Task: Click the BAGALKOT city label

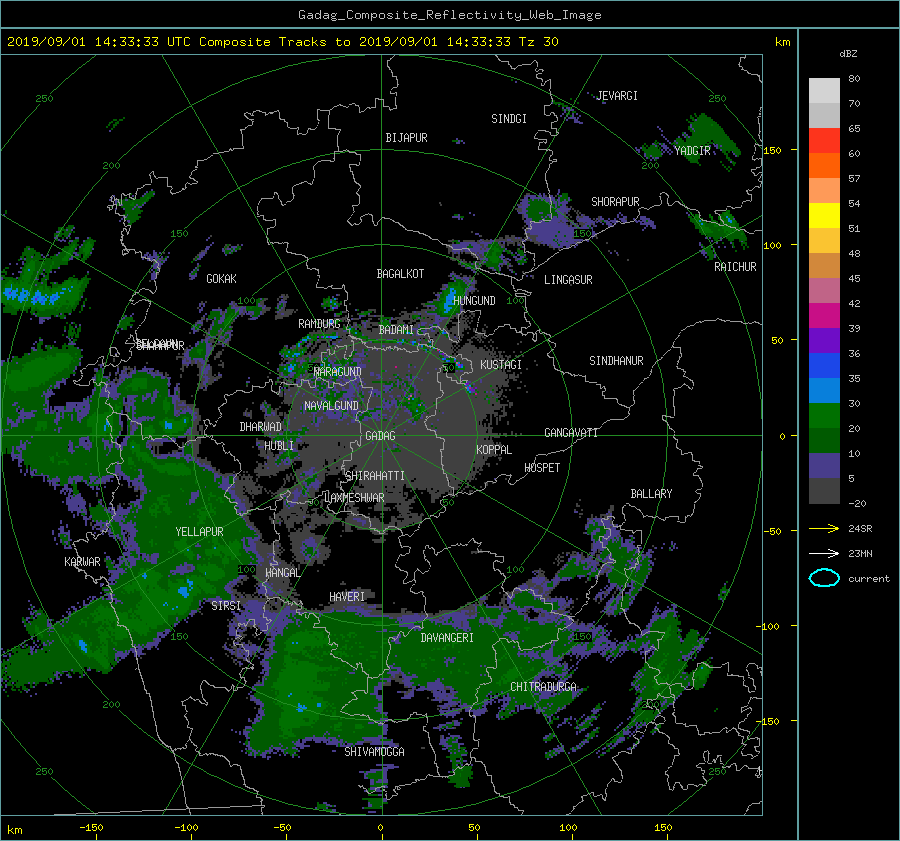Action: pos(400,274)
